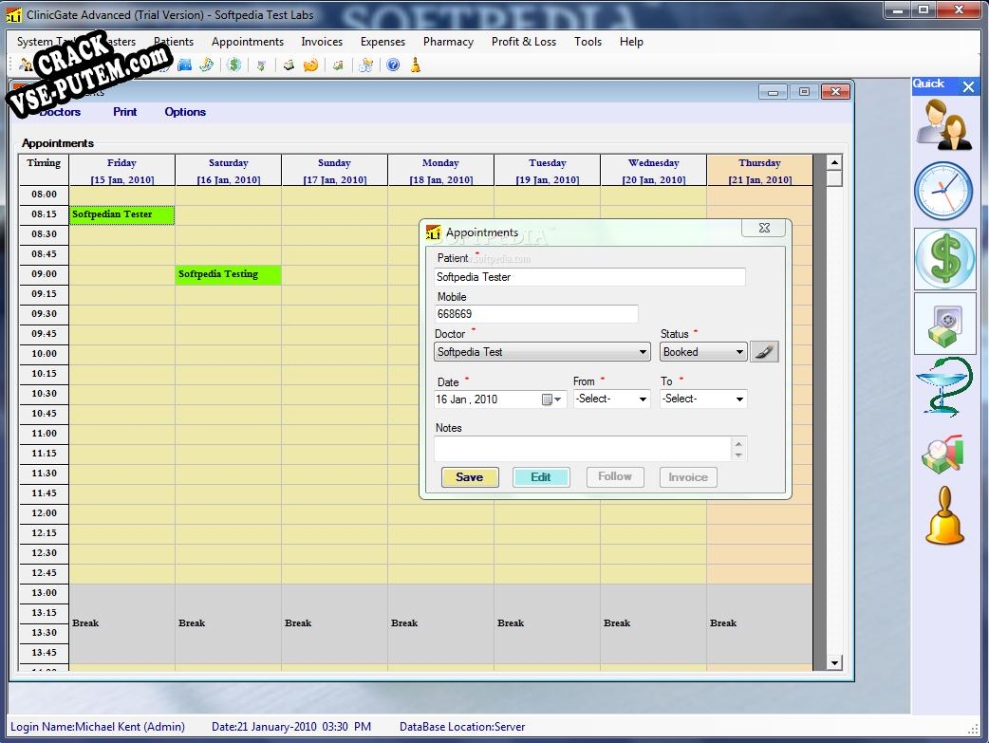
Task: Click the 10:00 timing row label
Action: [x=44, y=354]
